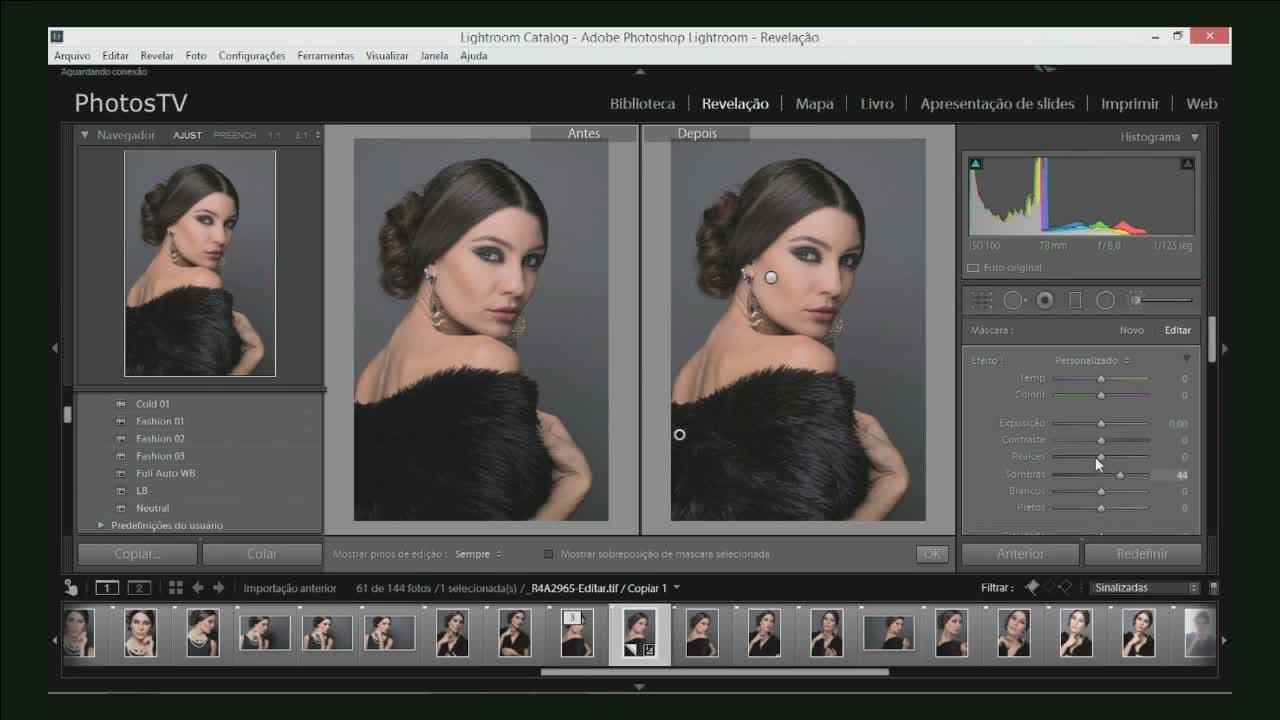Open the Sinalizadas filter dropdown

click(x=1145, y=588)
